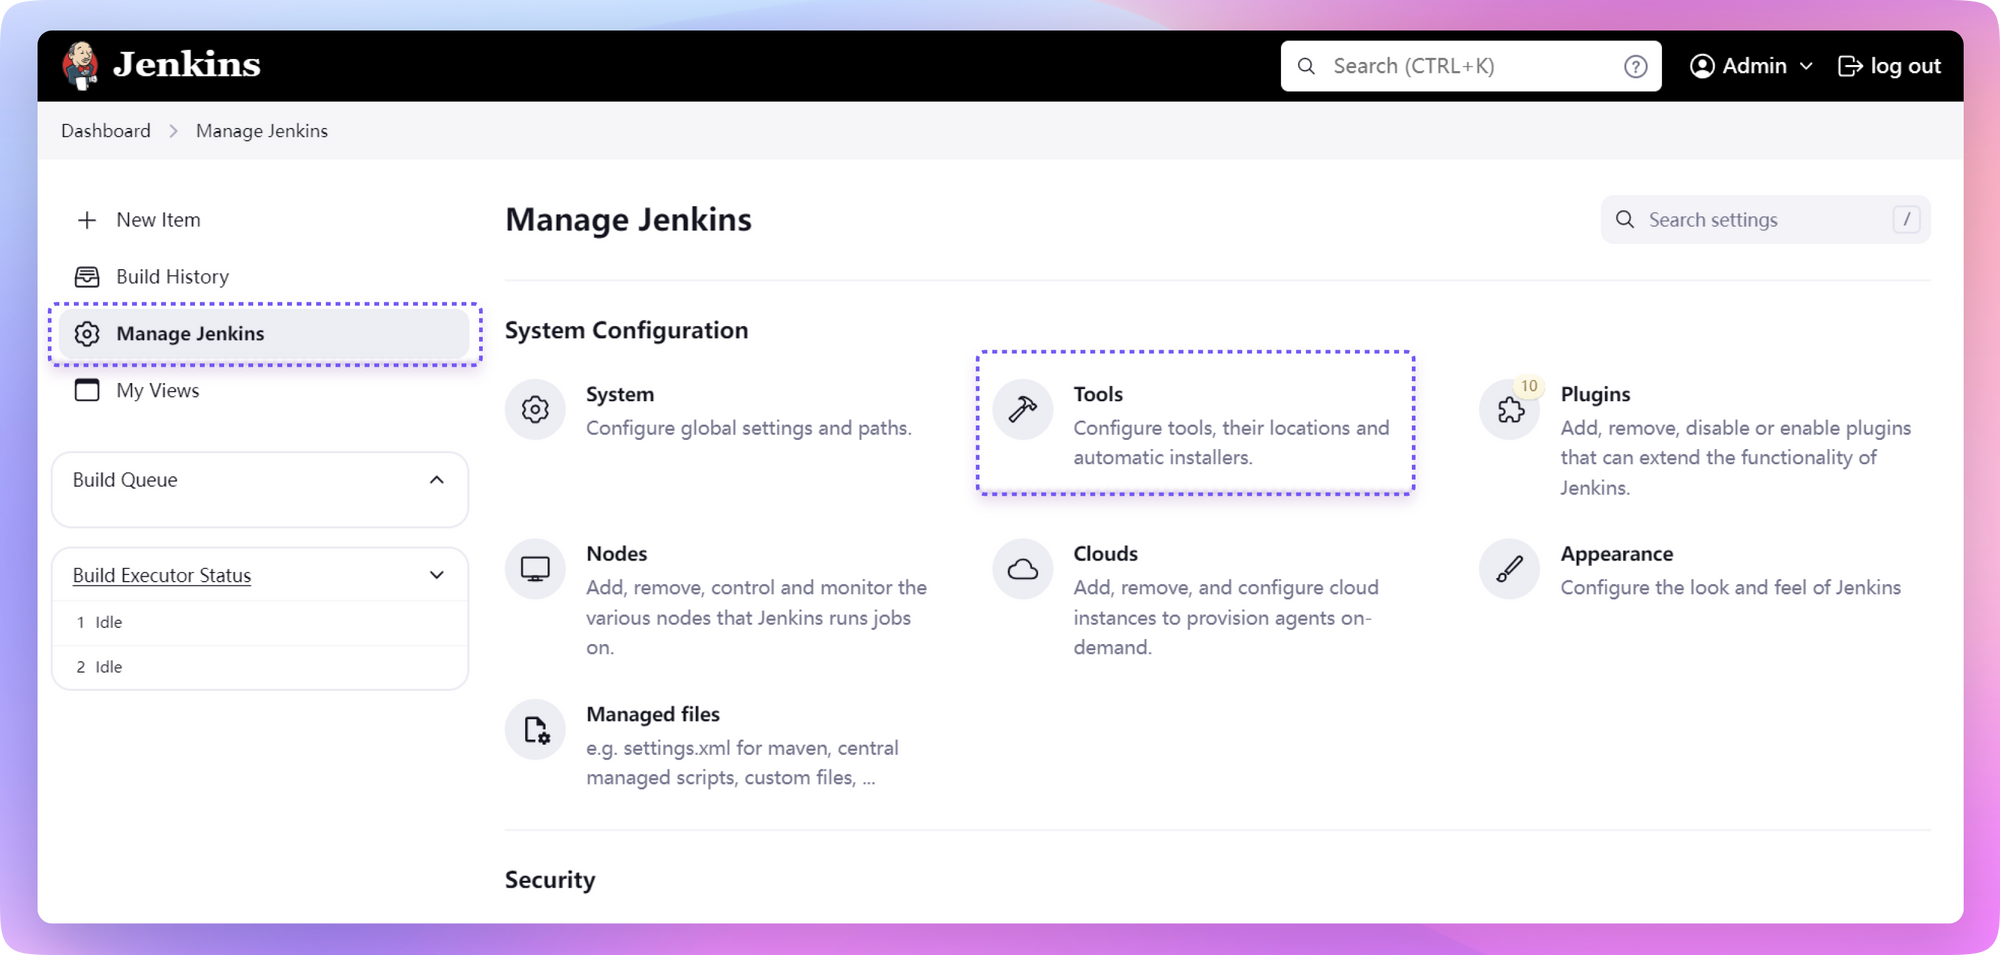Open search help question mark icon

click(1635, 66)
